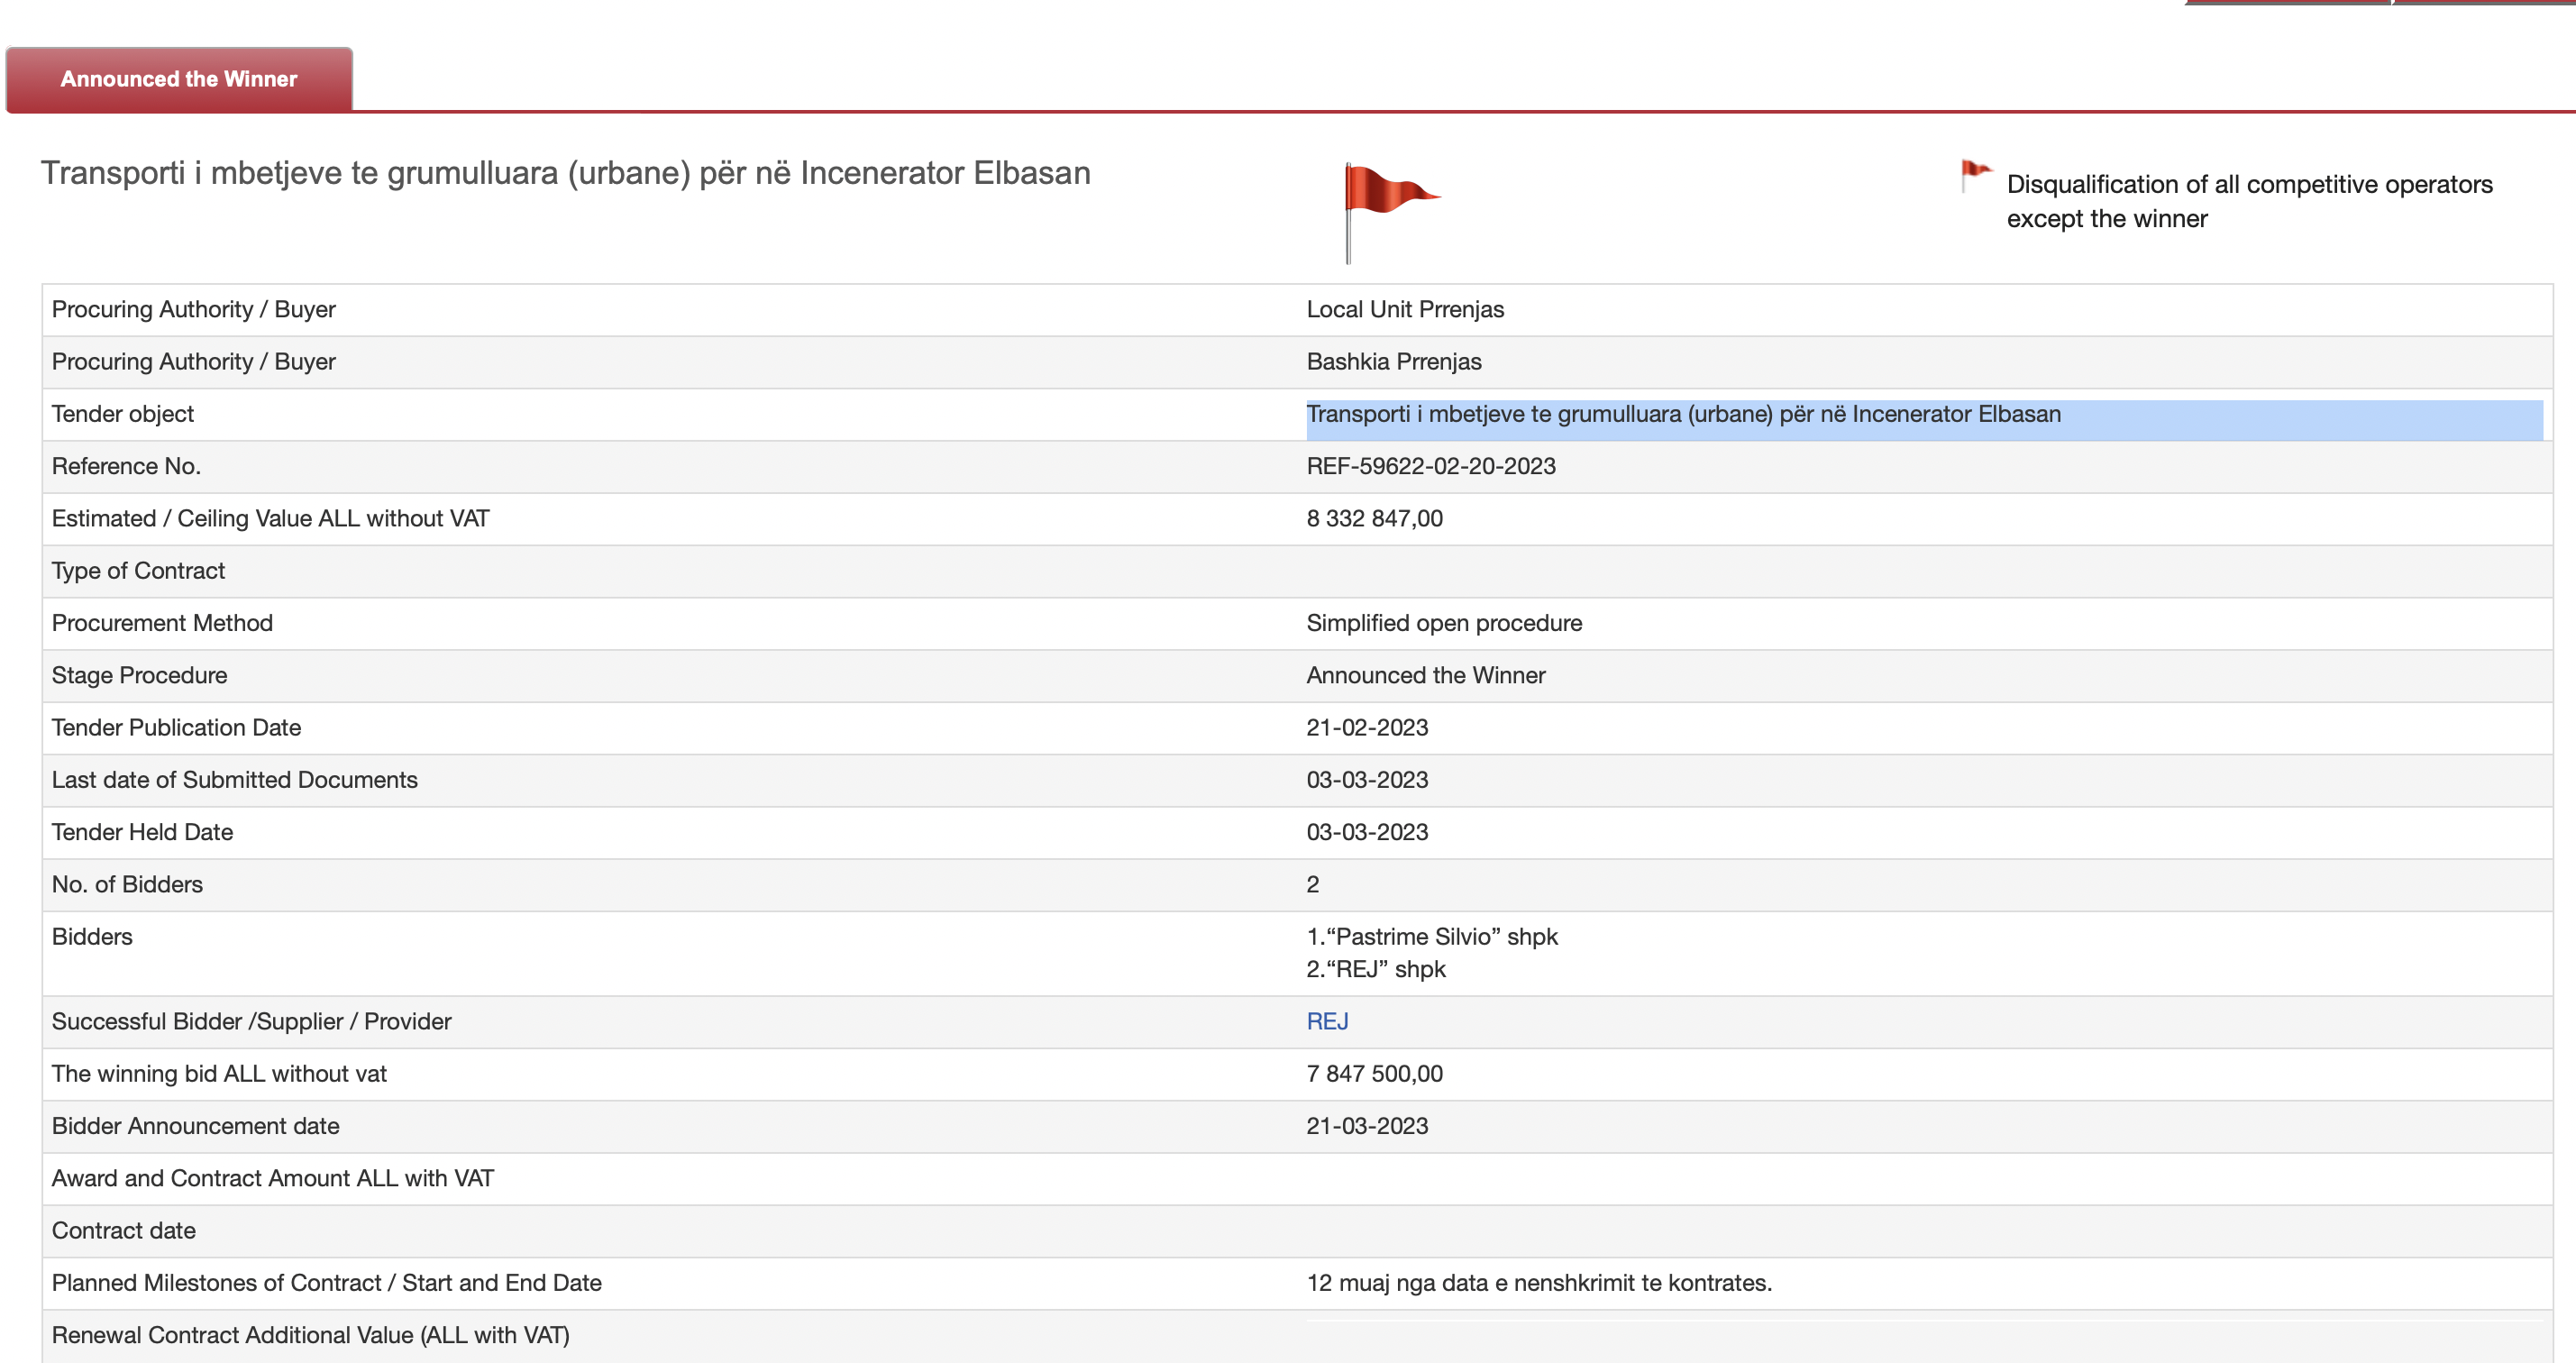Open the Announced the Winner tab

179,79
